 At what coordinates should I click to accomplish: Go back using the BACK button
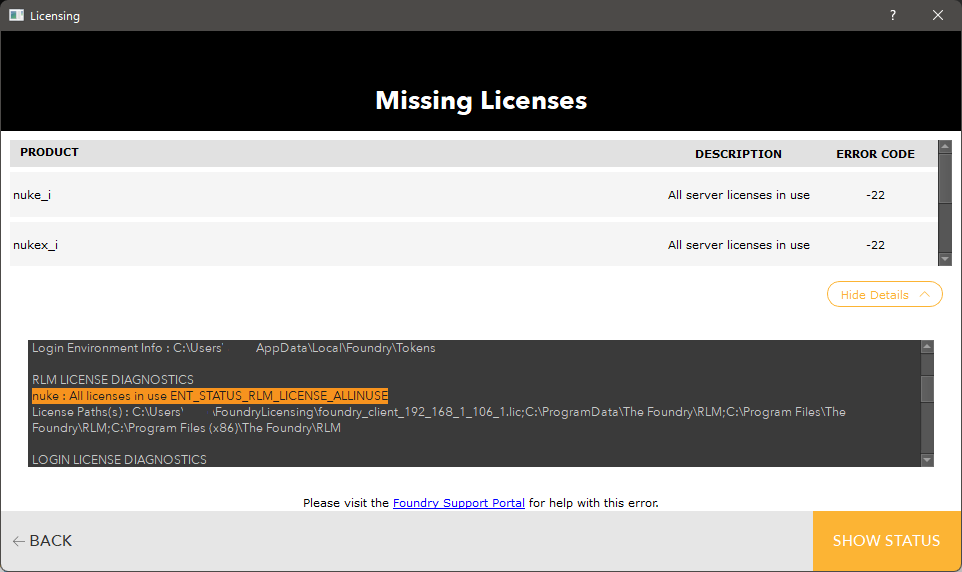click(42, 541)
